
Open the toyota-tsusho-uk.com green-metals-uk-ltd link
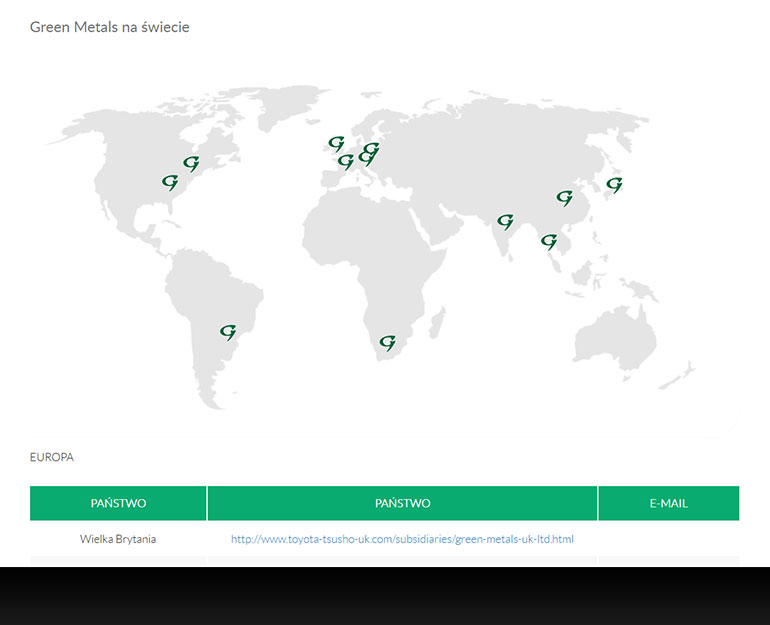(x=402, y=539)
